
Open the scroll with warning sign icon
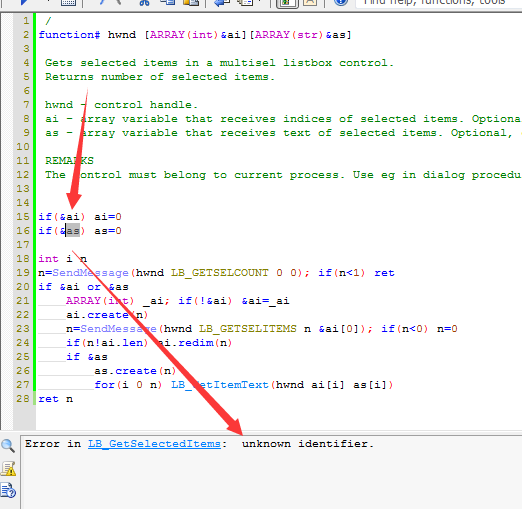(x=8, y=468)
